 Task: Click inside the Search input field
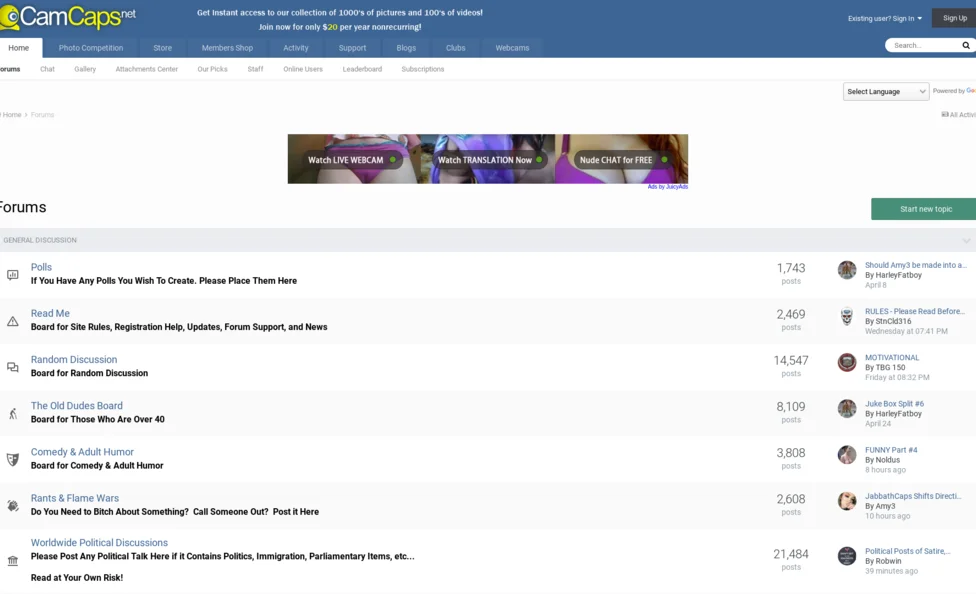coord(922,45)
